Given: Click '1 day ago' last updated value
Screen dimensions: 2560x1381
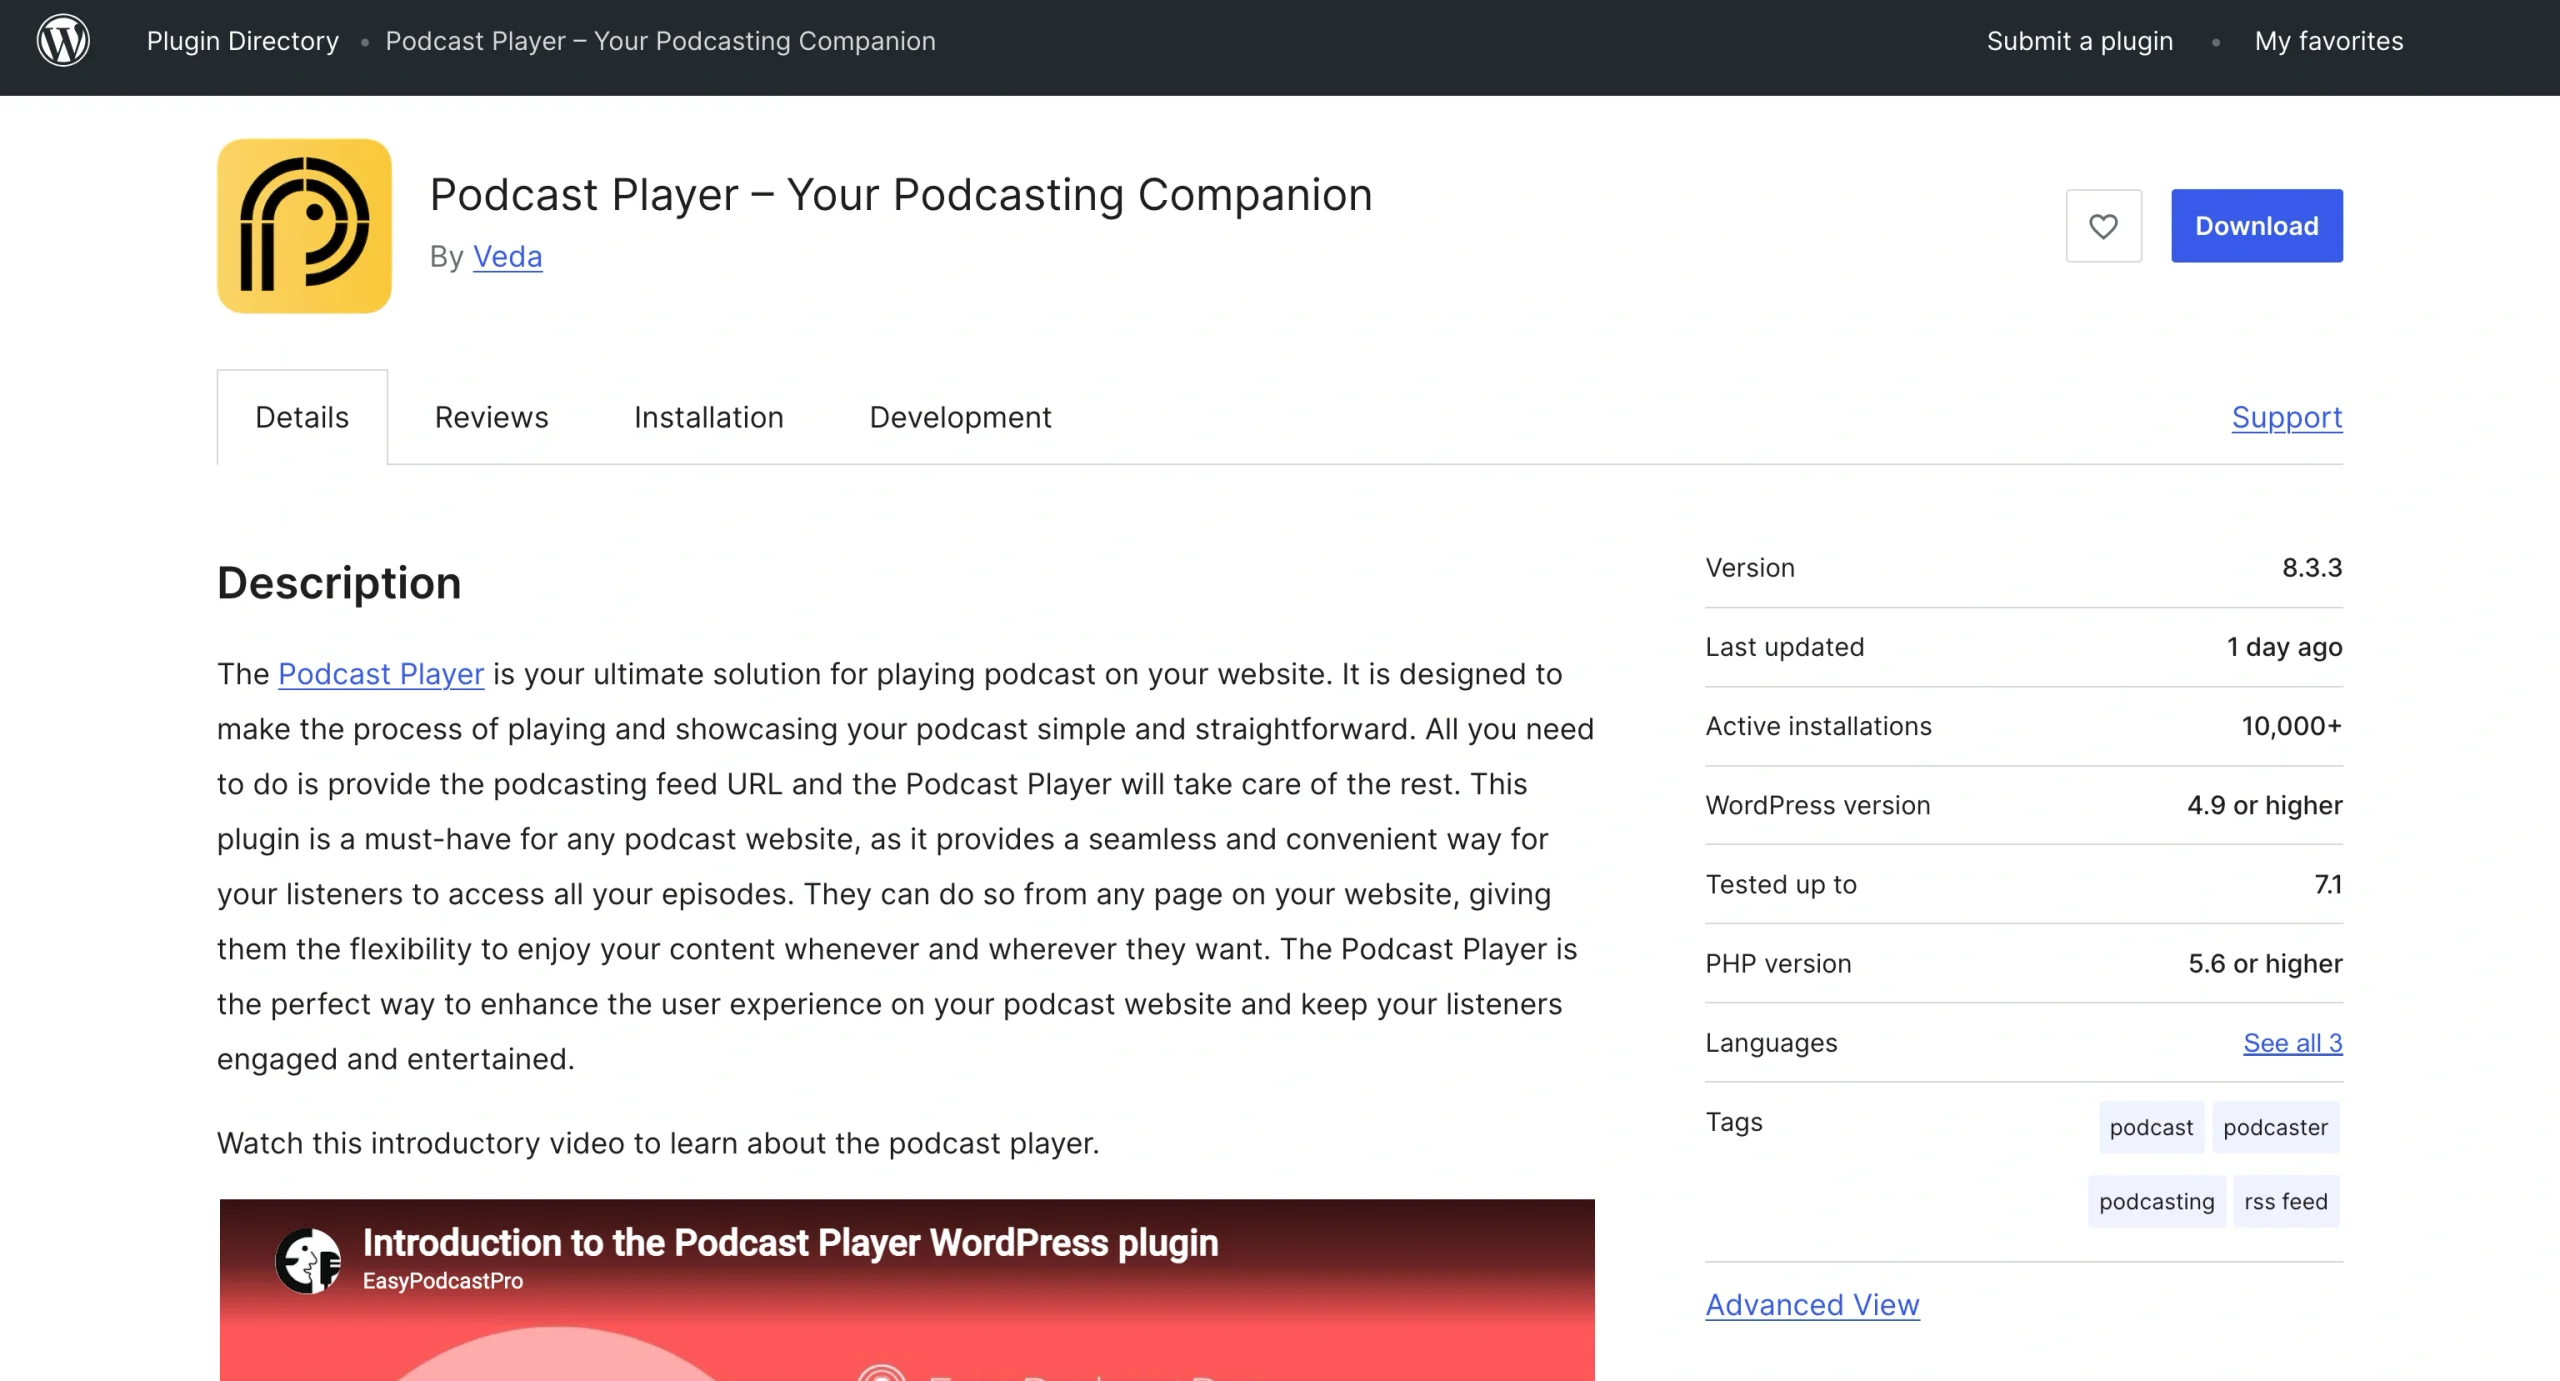Looking at the screenshot, I should [x=2284, y=647].
